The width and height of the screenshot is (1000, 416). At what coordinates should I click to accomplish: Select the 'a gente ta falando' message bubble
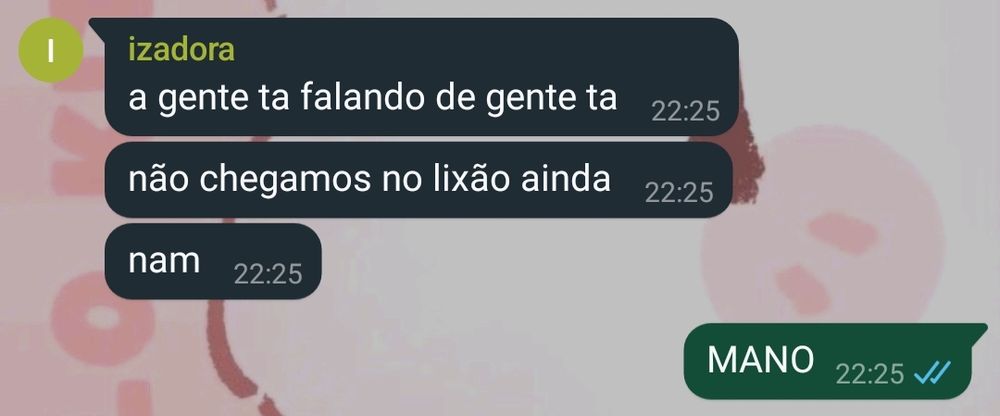click(422, 77)
